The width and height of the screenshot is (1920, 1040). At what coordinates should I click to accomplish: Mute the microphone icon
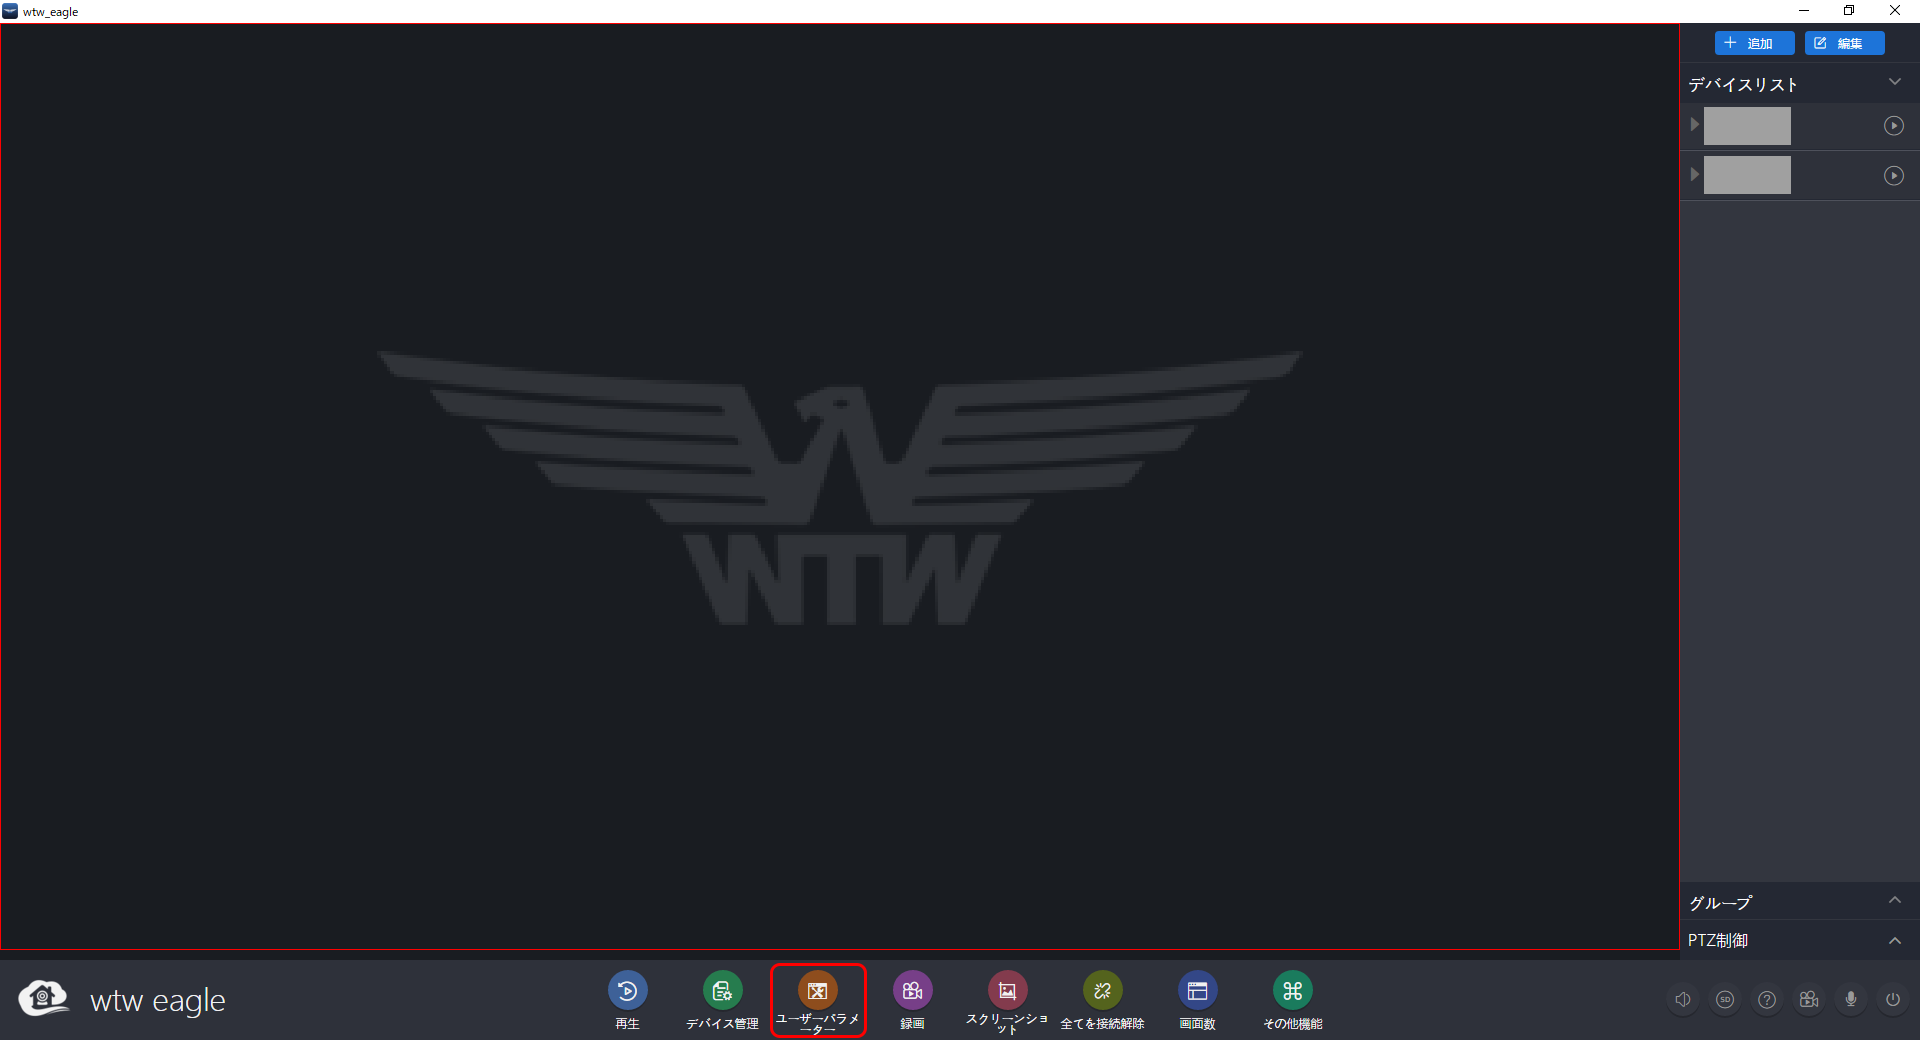(x=1851, y=999)
